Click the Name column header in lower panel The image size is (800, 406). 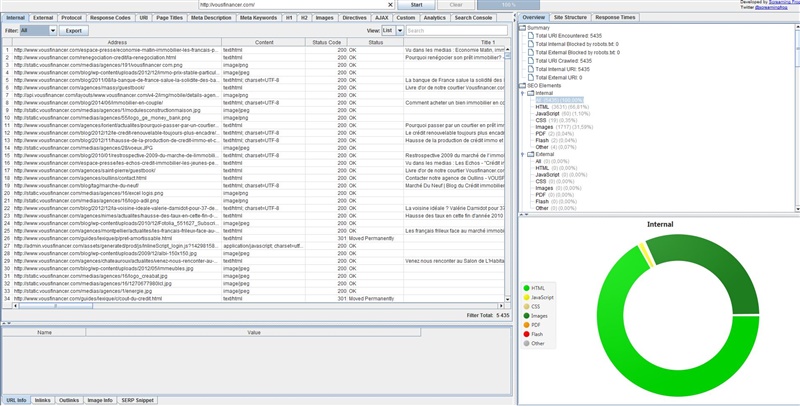tap(44, 333)
